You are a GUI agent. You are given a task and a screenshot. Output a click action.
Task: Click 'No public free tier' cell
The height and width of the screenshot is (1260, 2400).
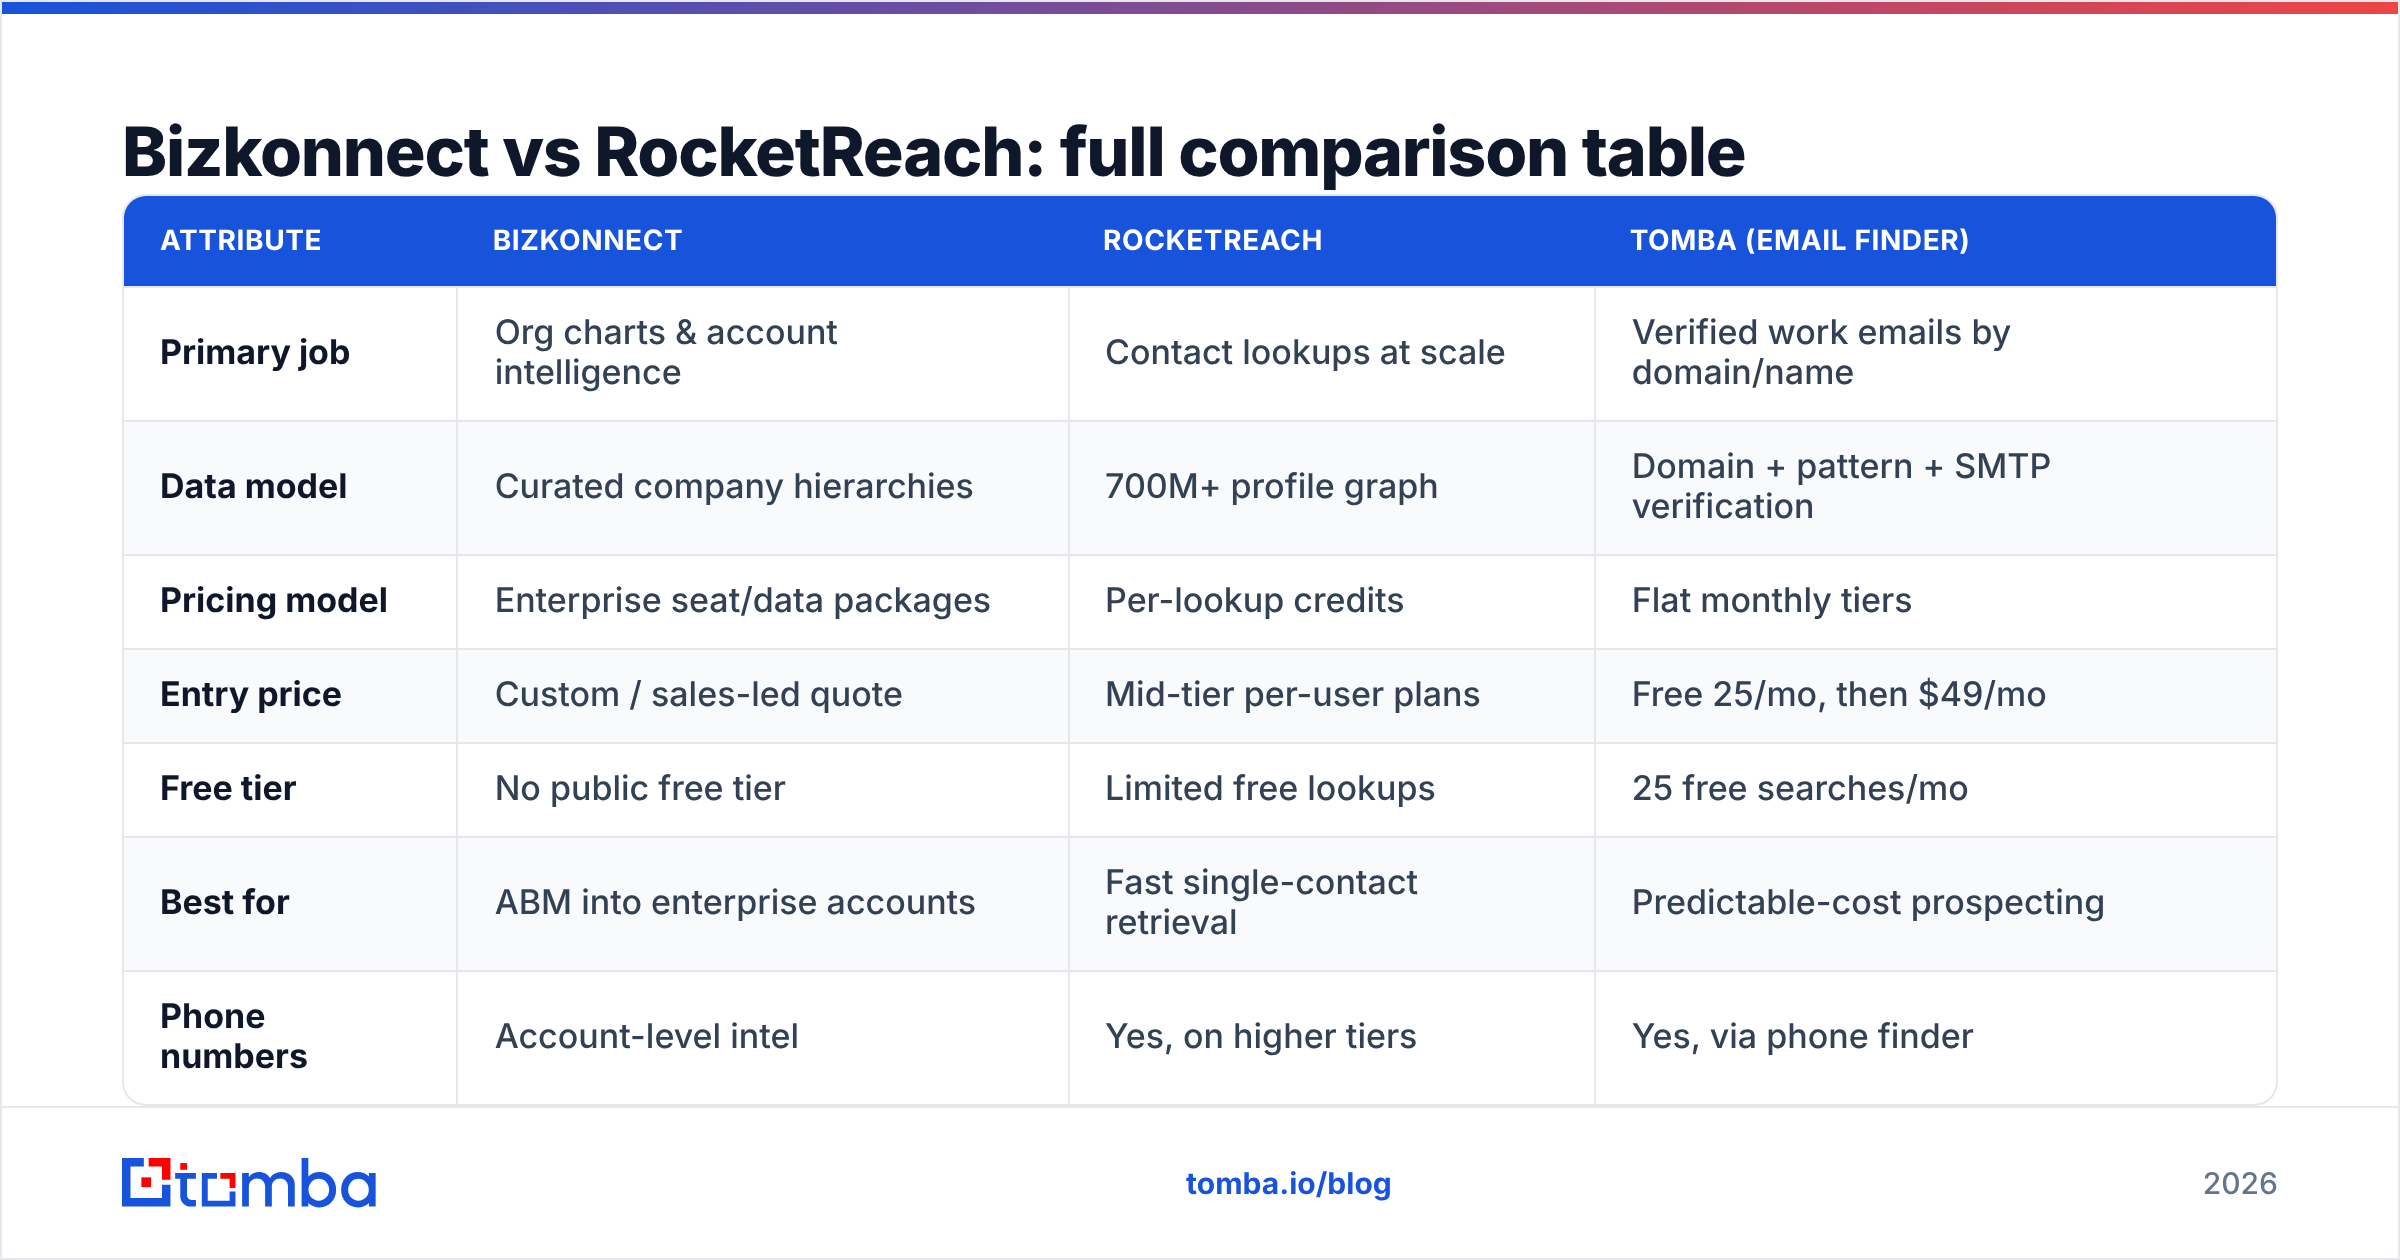pos(763,790)
